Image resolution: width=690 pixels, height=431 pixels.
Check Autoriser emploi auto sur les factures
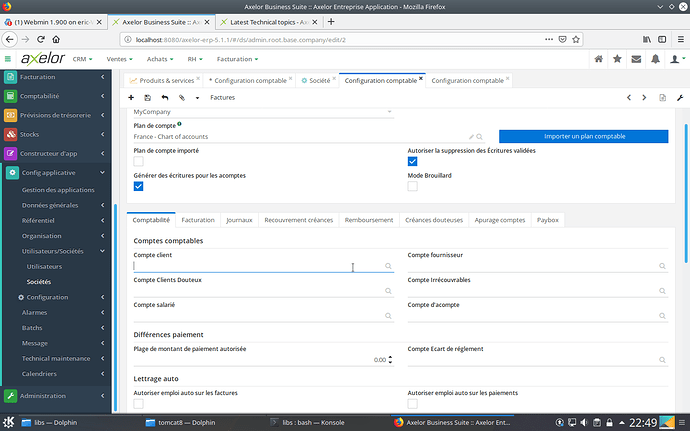[x=139, y=404]
